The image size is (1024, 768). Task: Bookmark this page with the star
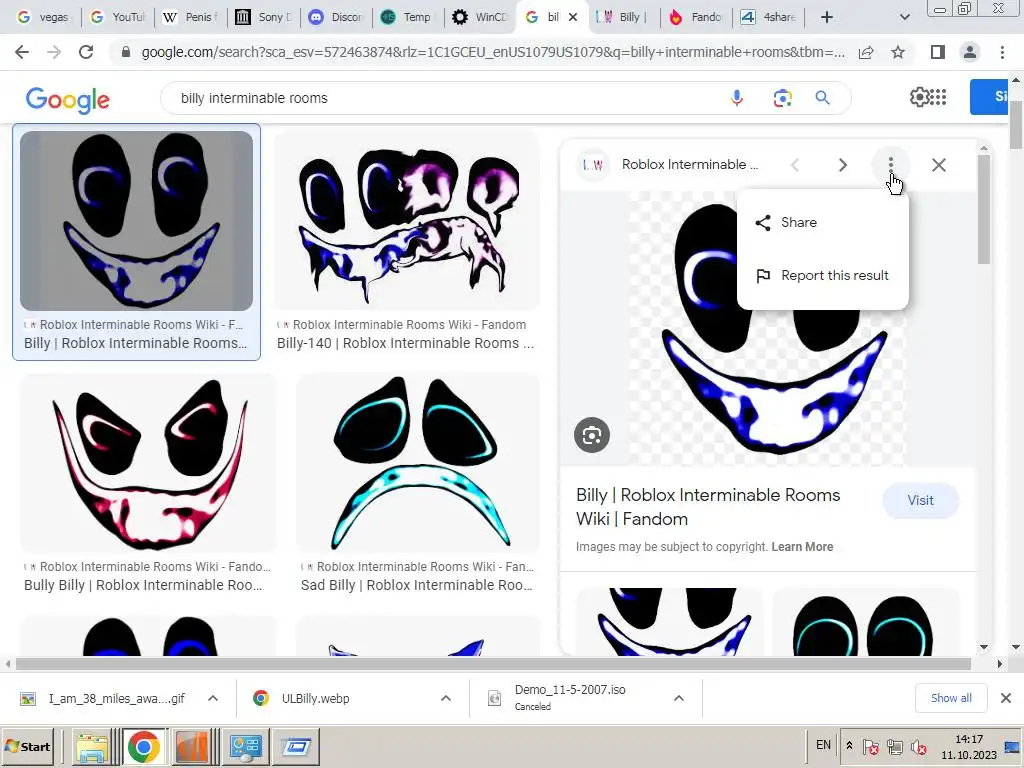point(898,52)
